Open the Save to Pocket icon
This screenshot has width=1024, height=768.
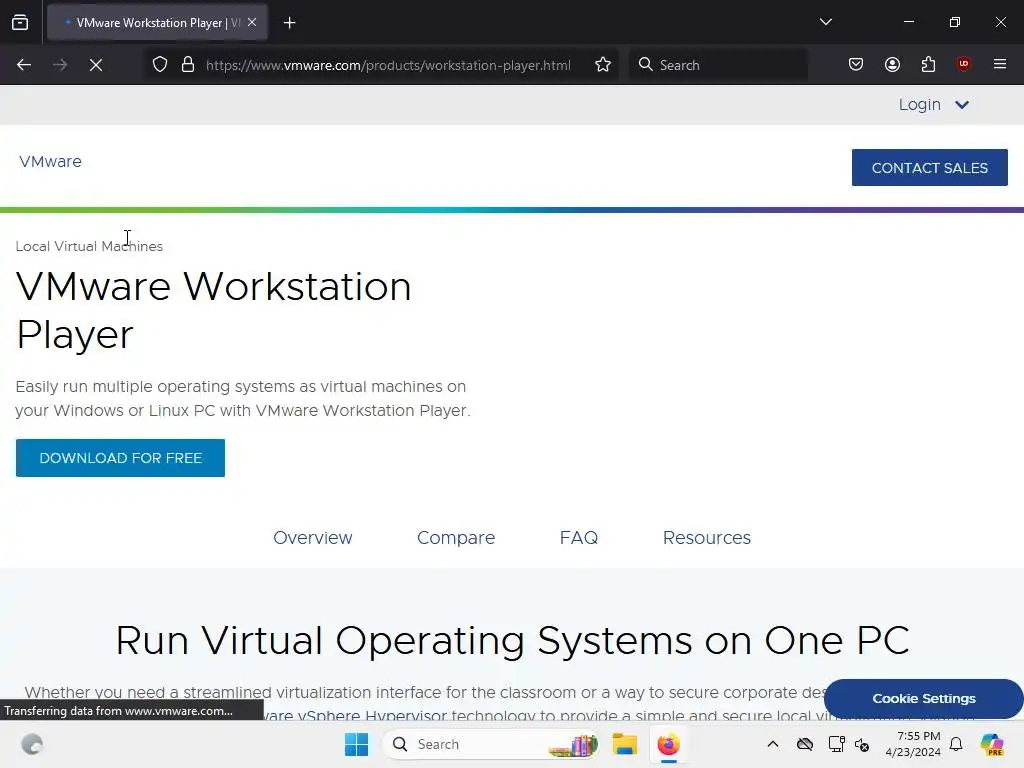856,64
